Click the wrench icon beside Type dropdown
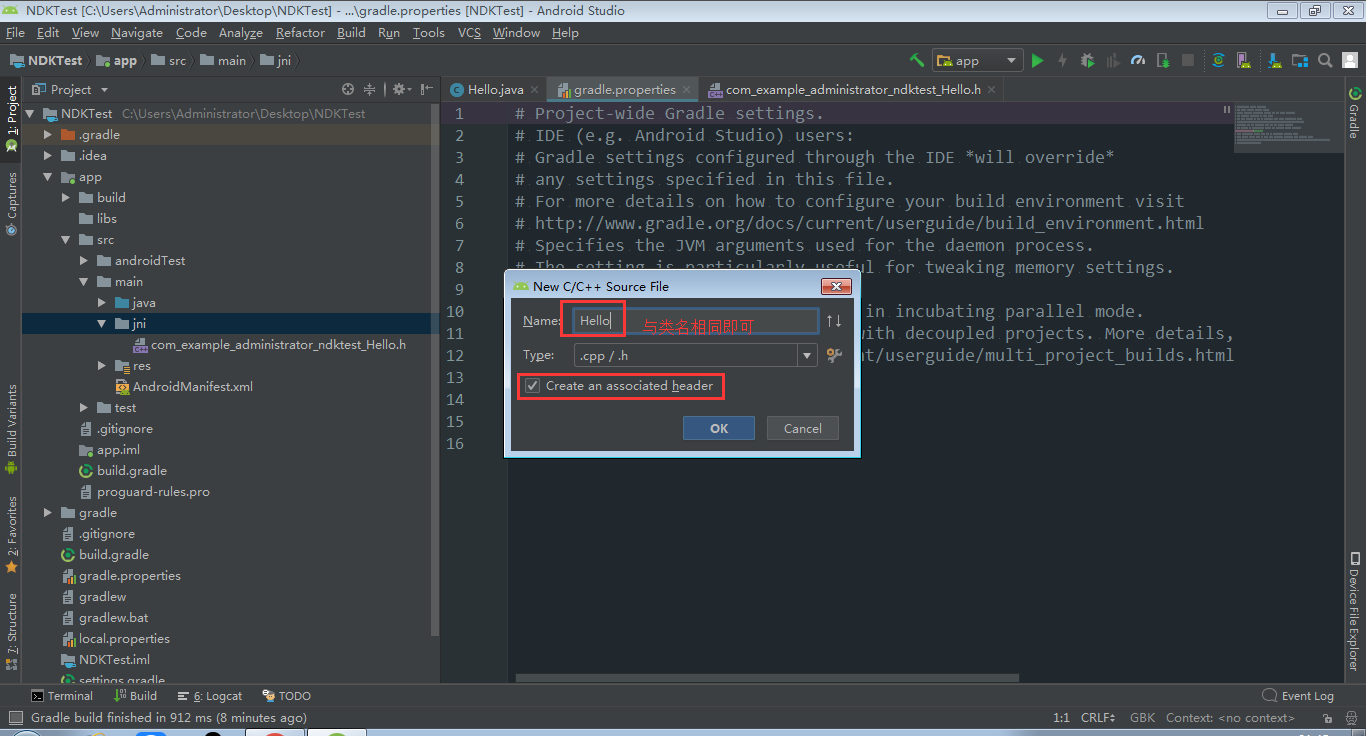 coord(835,355)
